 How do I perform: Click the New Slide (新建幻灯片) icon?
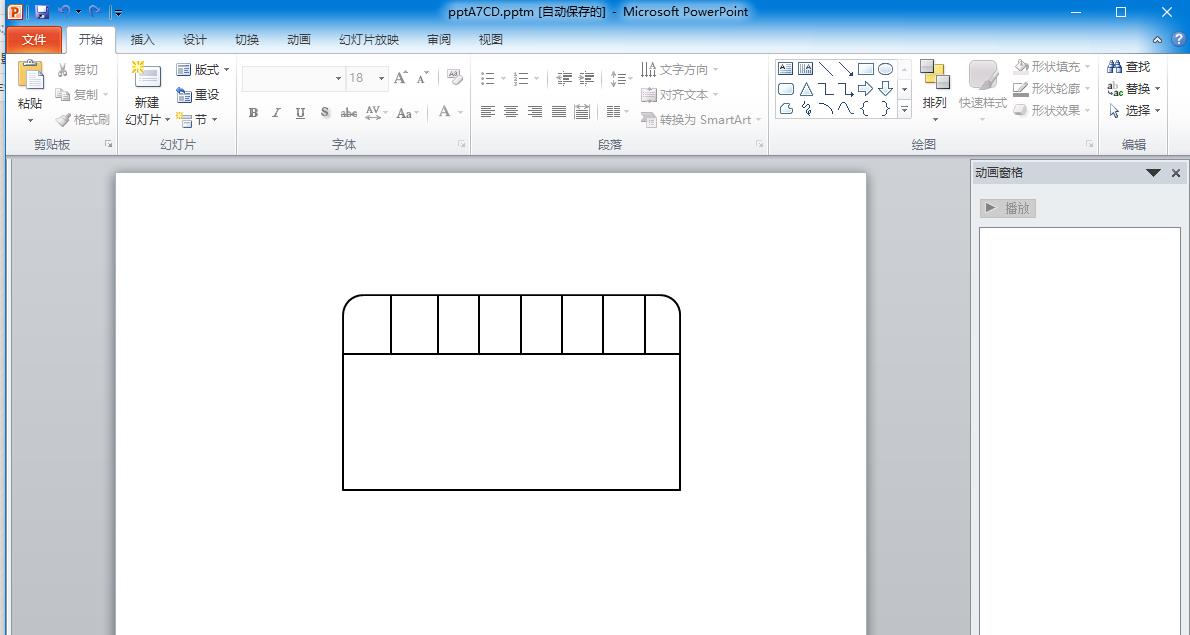point(146,76)
